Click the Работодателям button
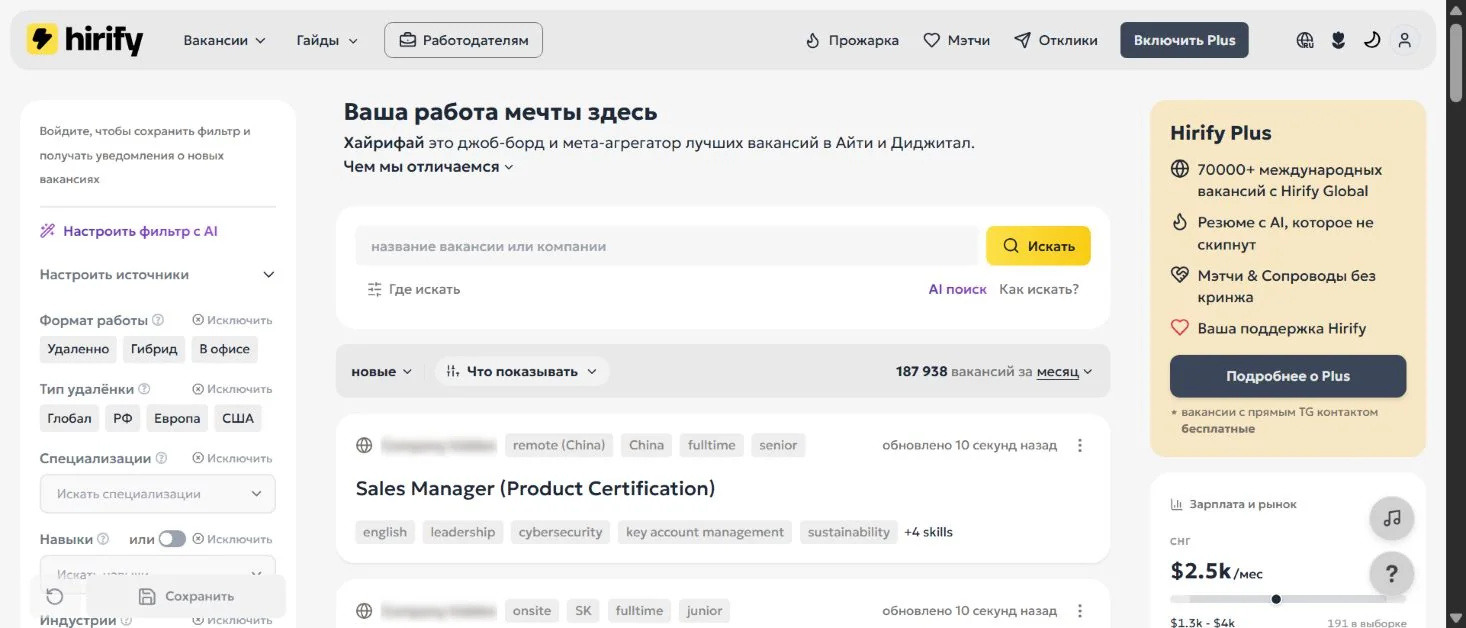The height and width of the screenshot is (628, 1466). [463, 40]
